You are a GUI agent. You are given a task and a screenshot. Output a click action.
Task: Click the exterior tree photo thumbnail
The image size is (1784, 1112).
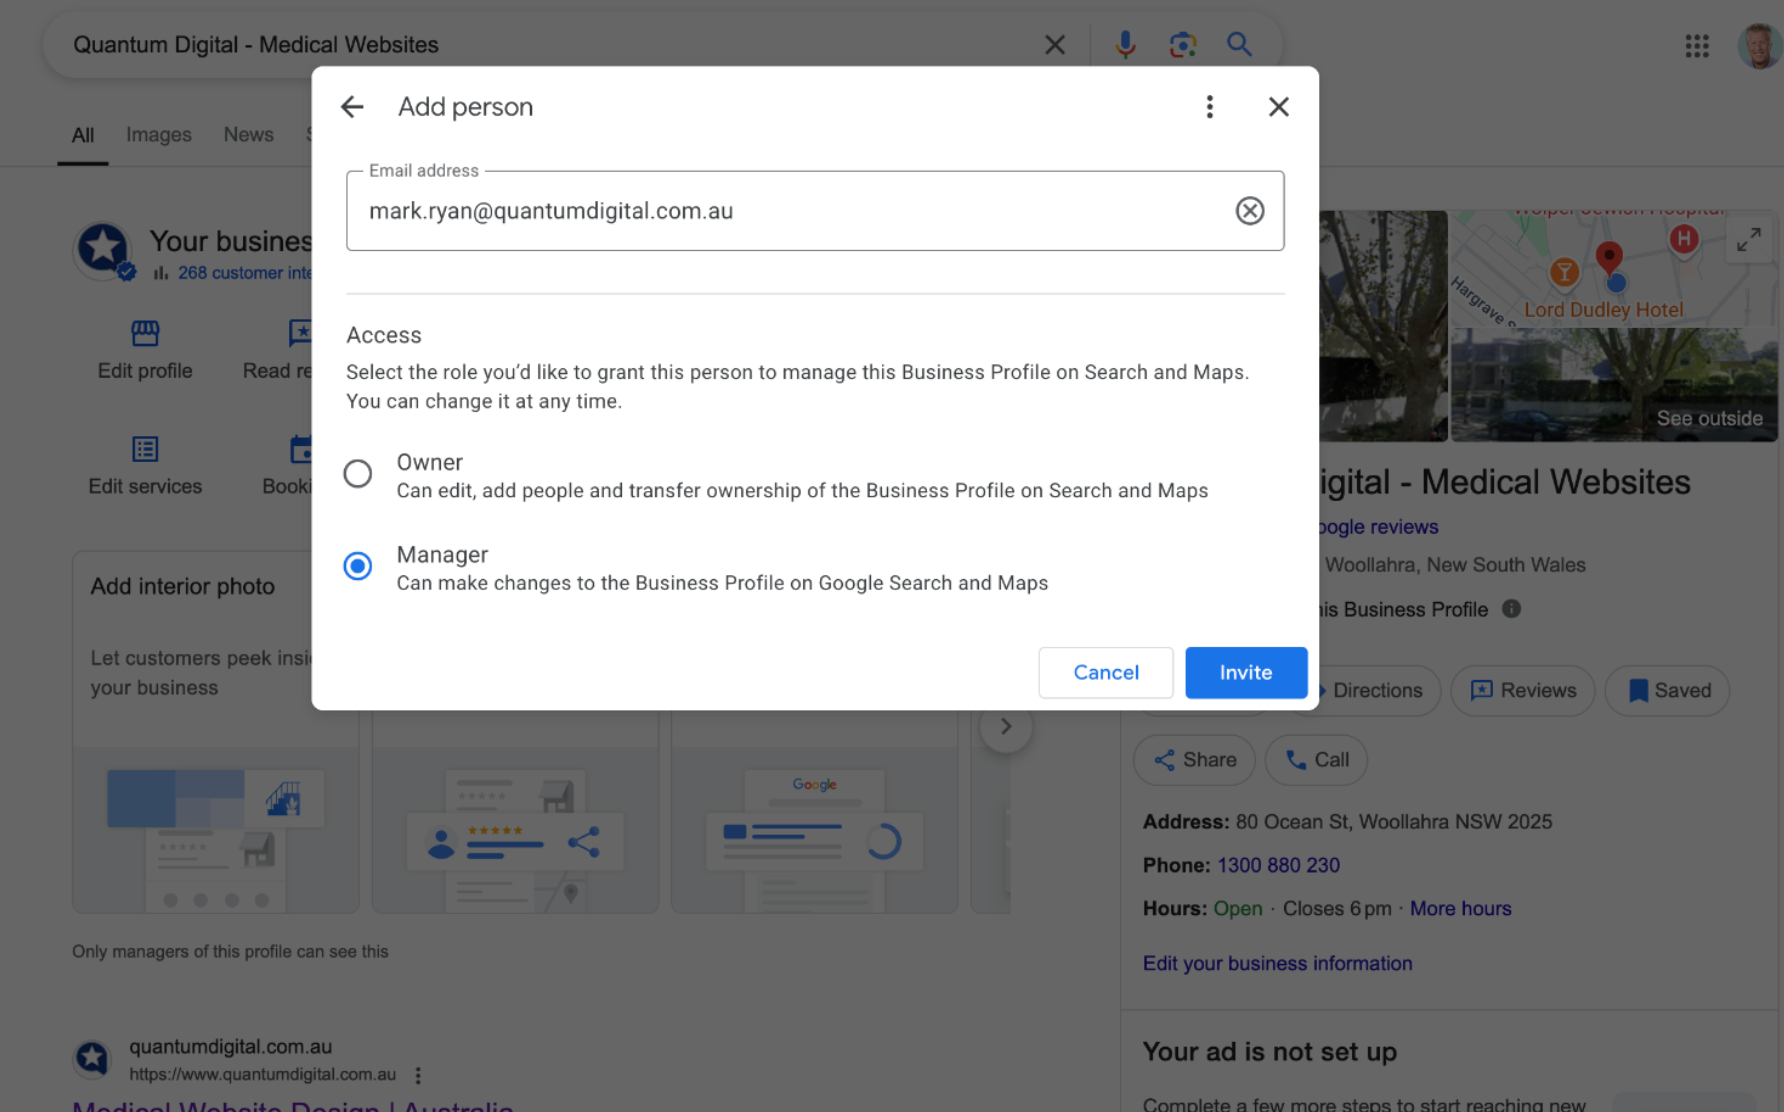[x=1383, y=326]
